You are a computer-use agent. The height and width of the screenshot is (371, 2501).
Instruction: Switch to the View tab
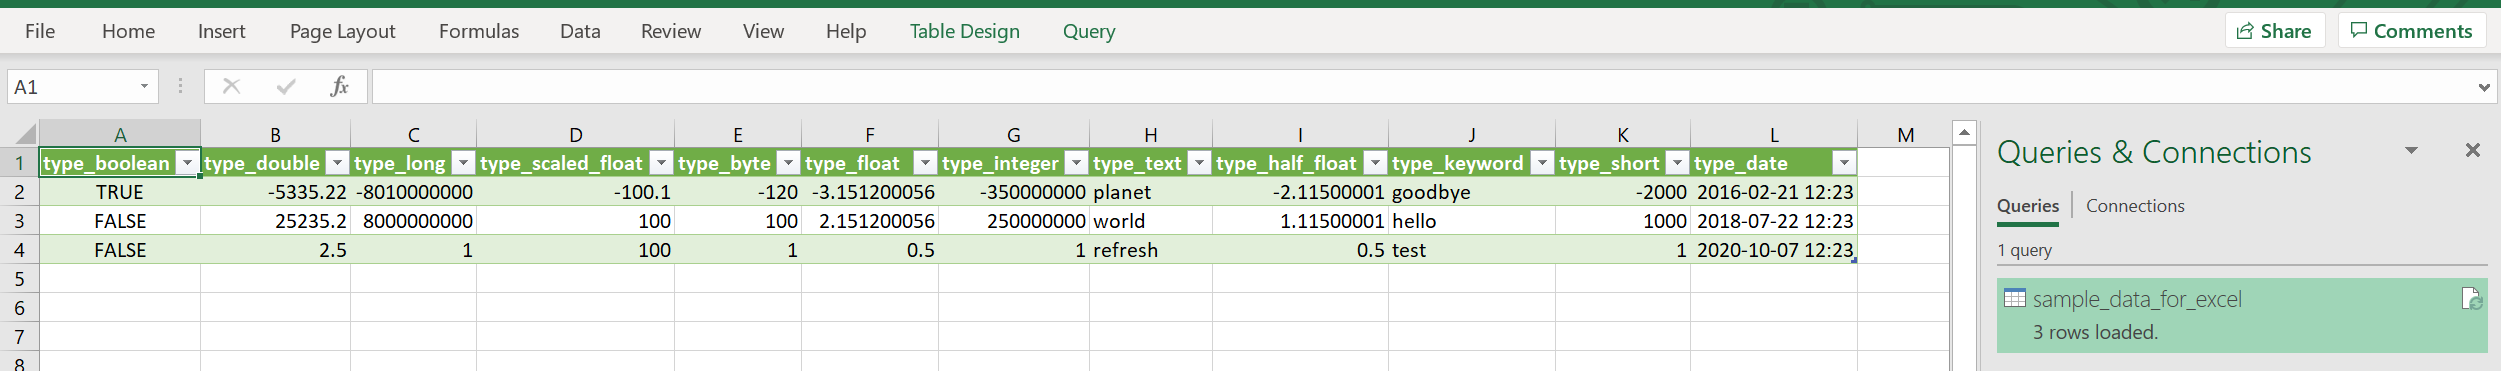[763, 31]
